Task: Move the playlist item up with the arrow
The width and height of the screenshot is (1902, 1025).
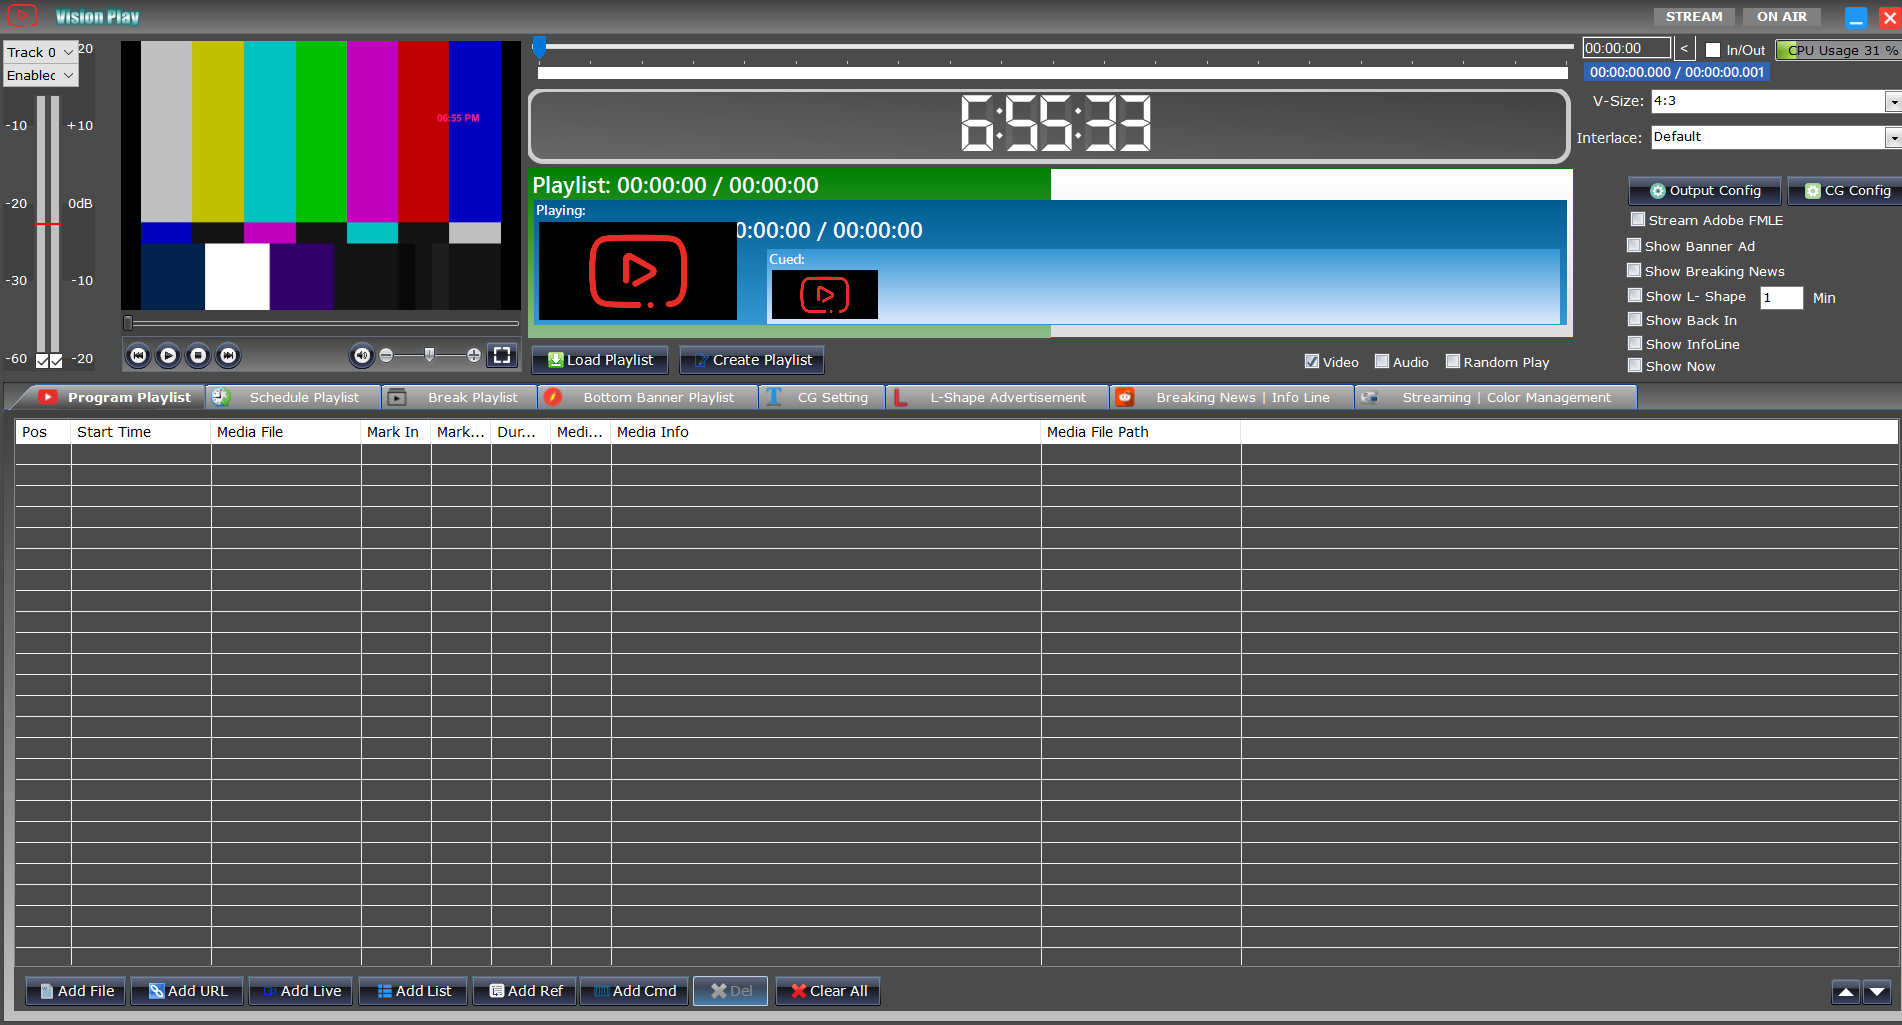Action: [1846, 992]
